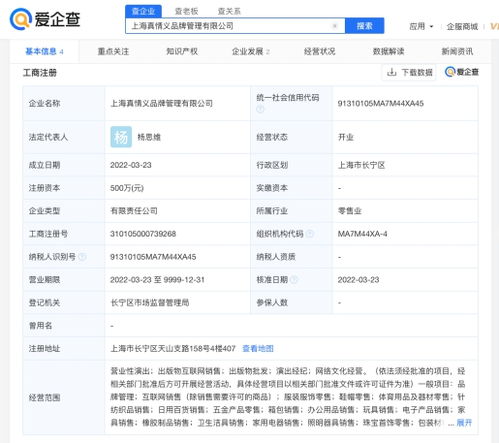The height and width of the screenshot is (443, 499).
Task: Click the info icon beside 纳税人识别号
Action: [x=82, y=257]
